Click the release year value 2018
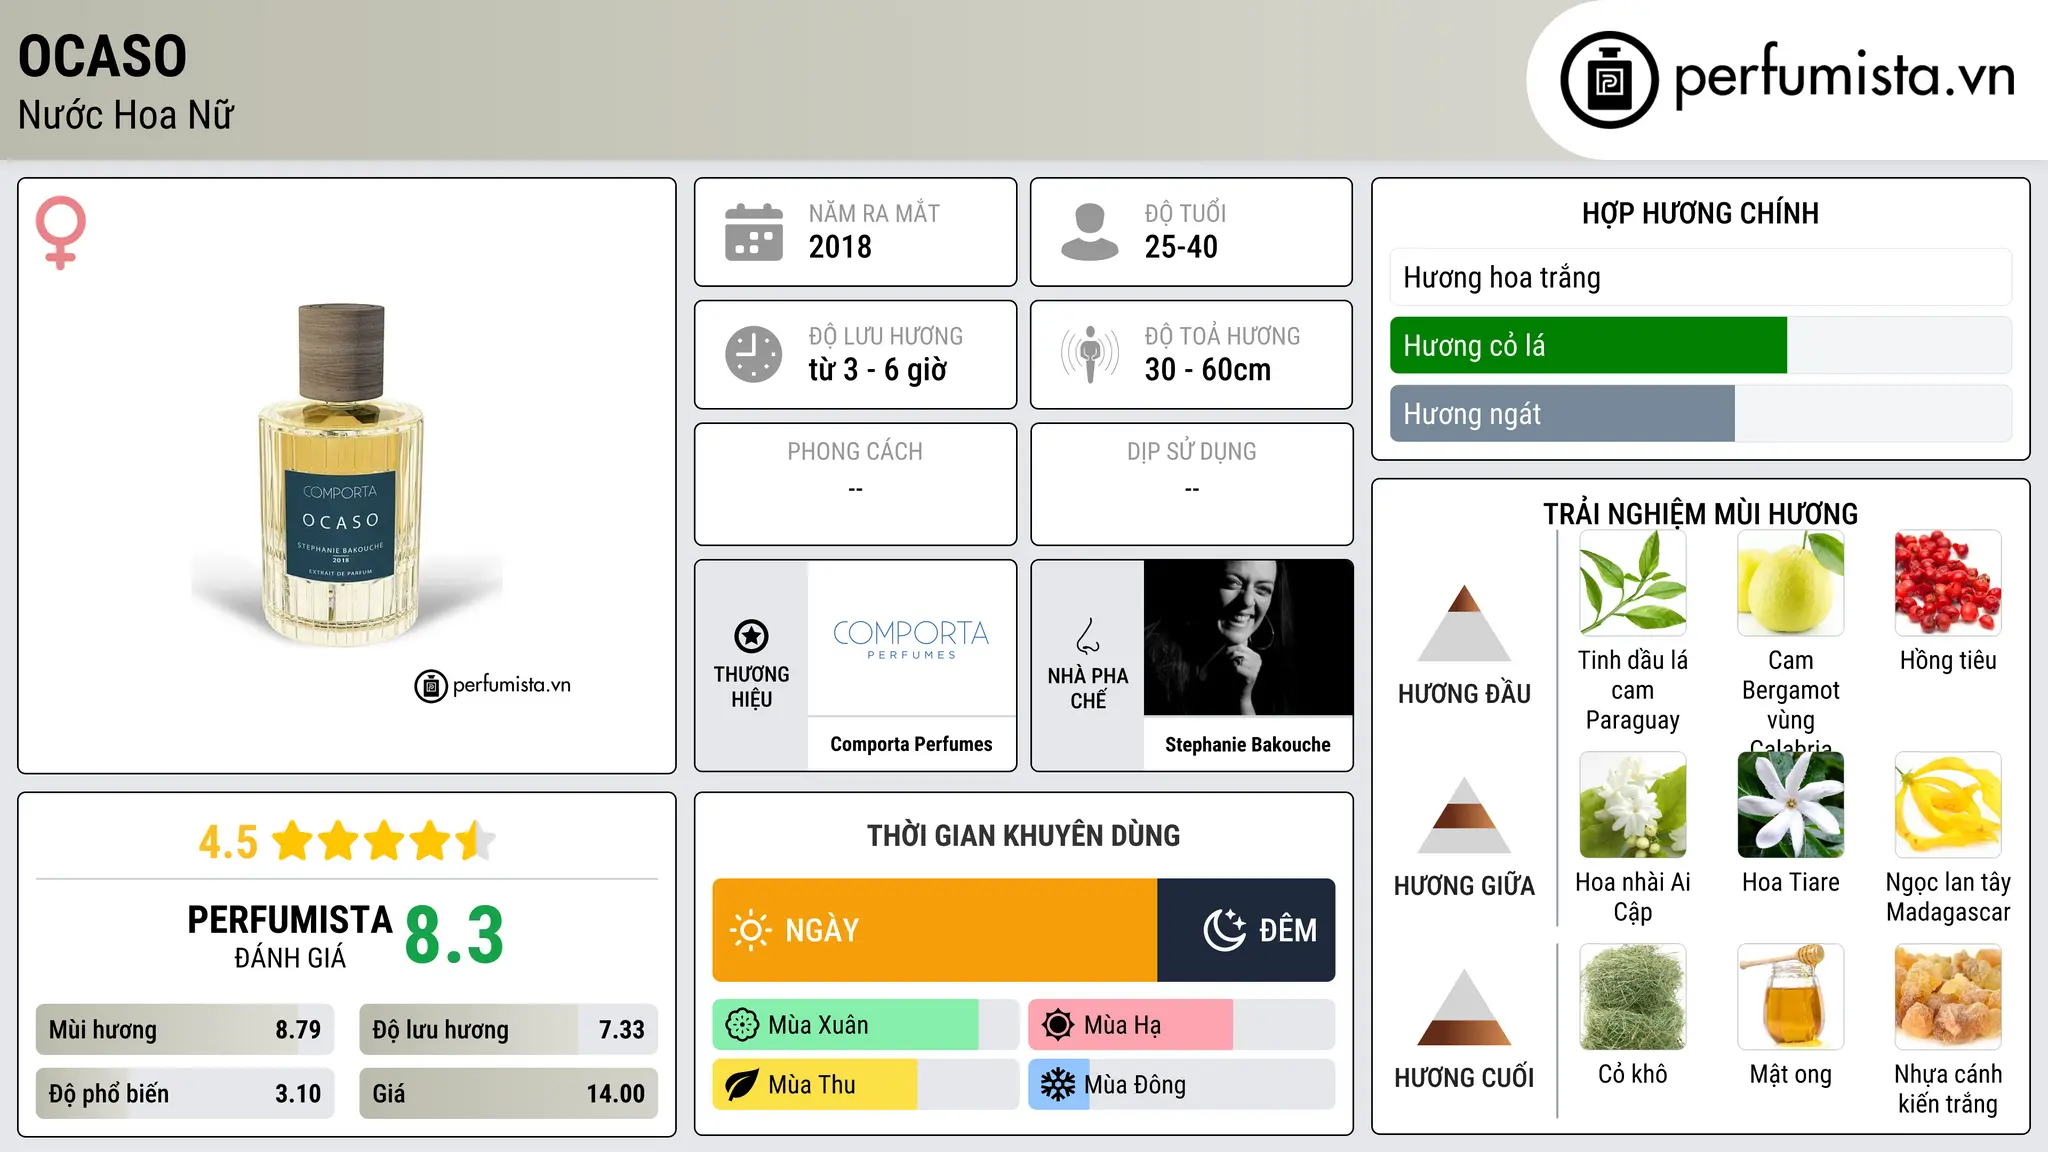 point(840,247)
